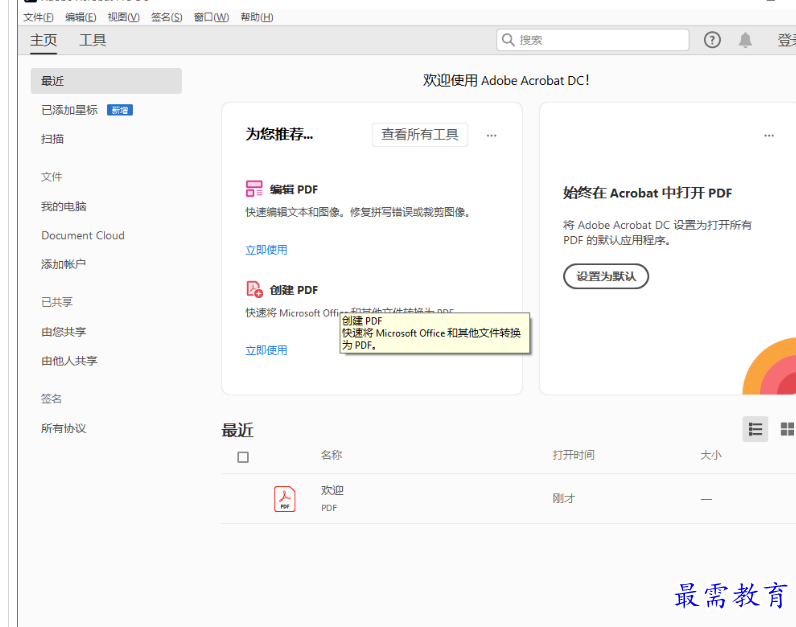Screen dimensions: 796x627
Task: Select 扫描 in the sidebar
Action: coord(52,139)
